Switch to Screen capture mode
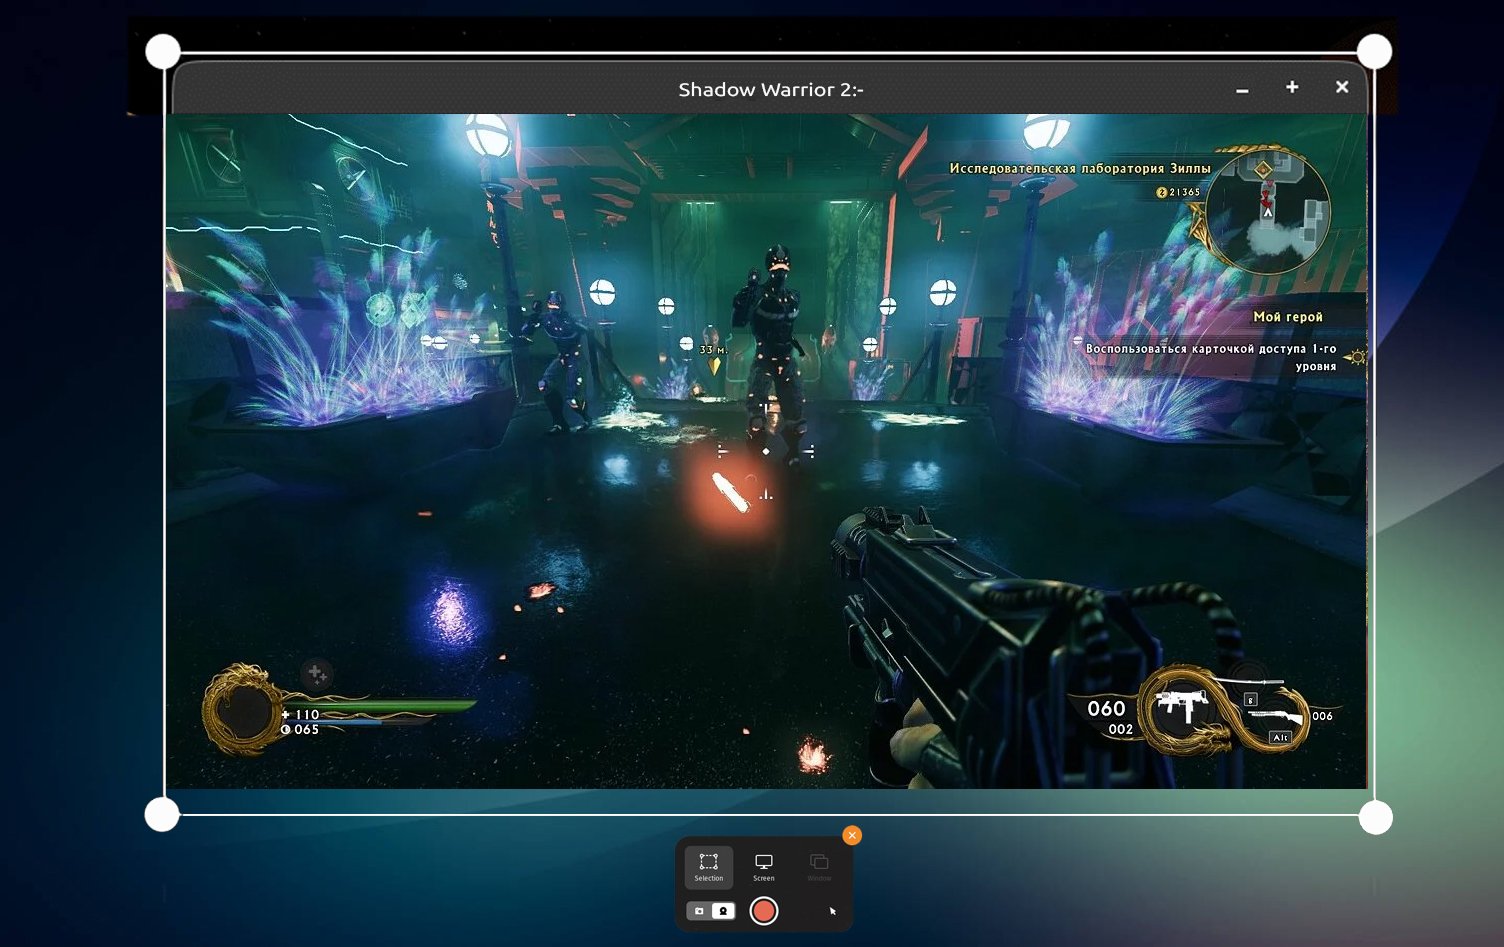The width and height of the screenshot is (1504, 947). (763, 866)
